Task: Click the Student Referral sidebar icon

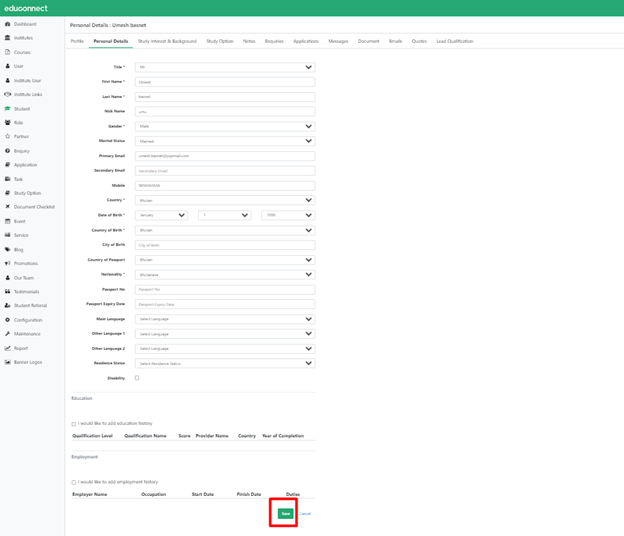Action: click(x=7, y=306)
